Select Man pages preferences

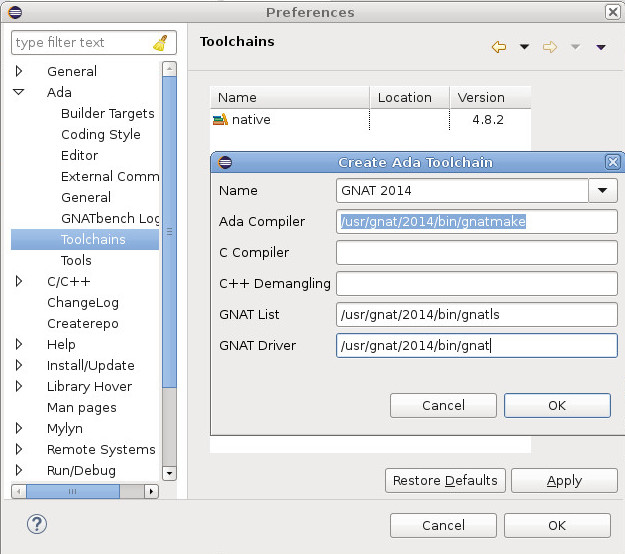coord(82,407)
